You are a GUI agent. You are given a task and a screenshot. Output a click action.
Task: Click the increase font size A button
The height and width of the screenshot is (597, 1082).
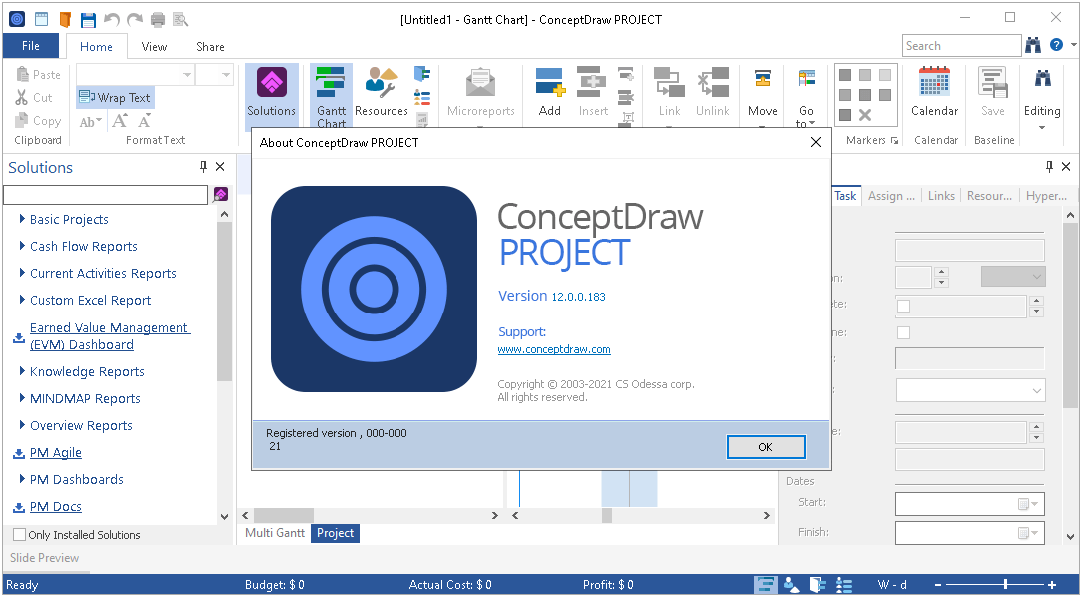tap(120, 121)
